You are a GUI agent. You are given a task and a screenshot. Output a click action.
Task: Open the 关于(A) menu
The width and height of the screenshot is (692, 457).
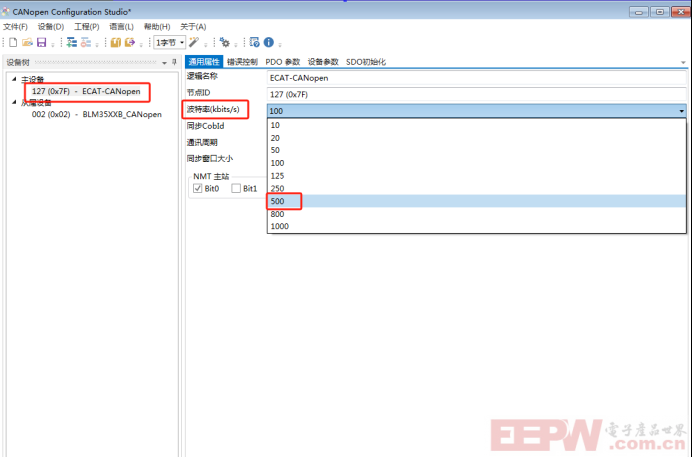[x=193, y=27]
